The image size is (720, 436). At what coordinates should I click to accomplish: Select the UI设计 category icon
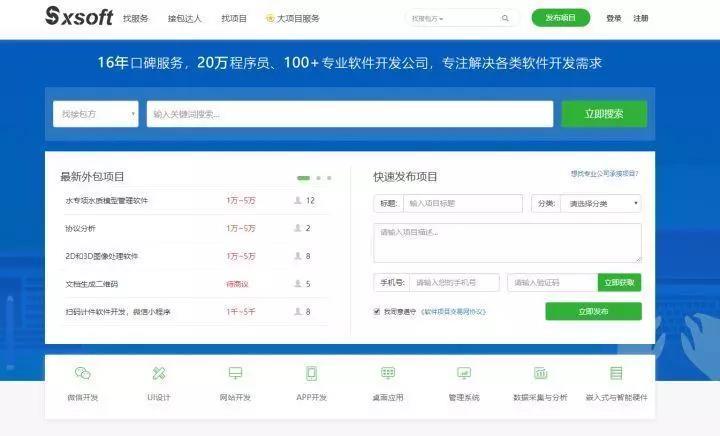pos(159,373)
